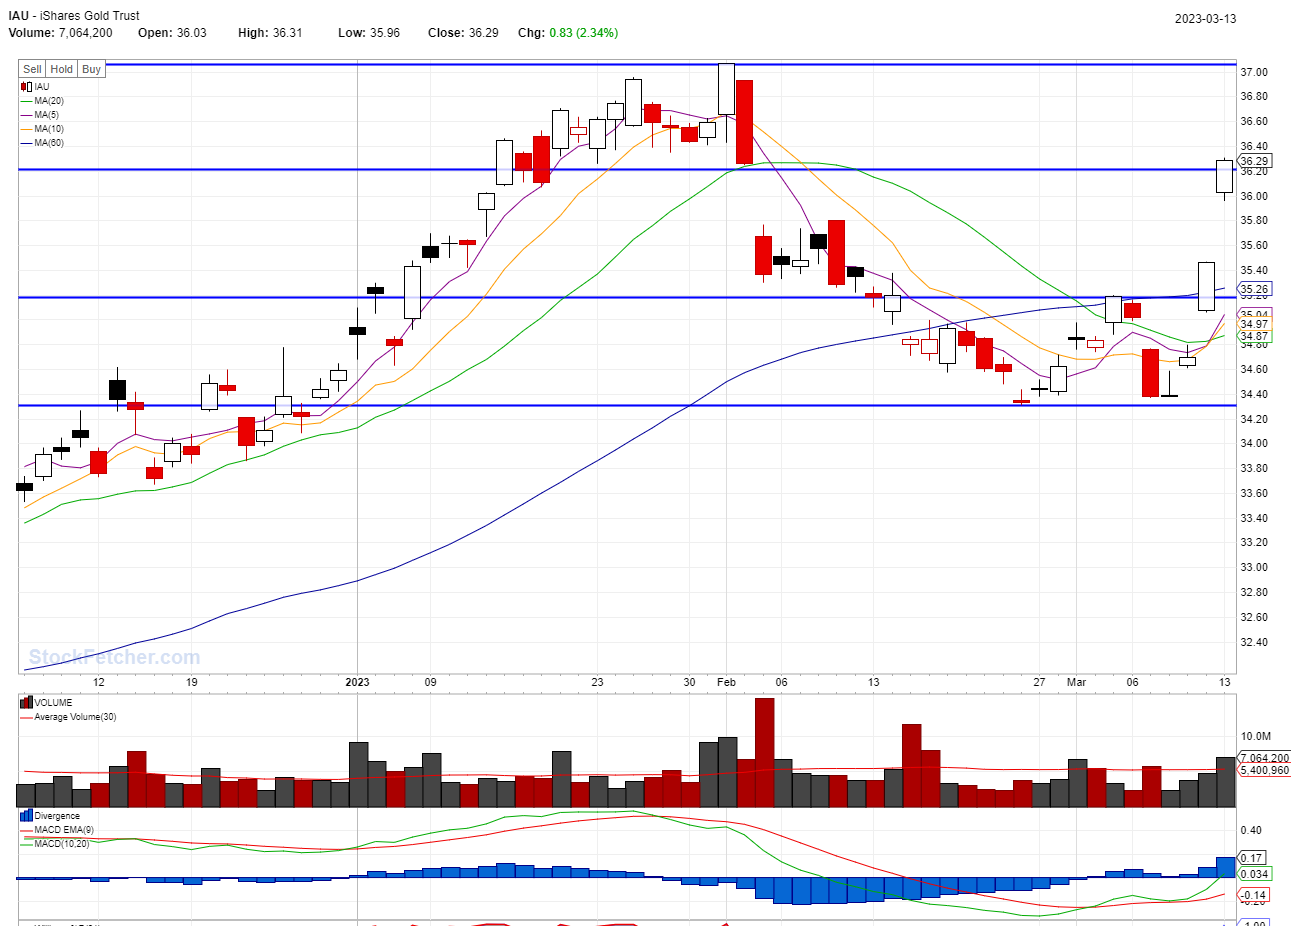Click the 0.034 MACD value tag
This screenshot has height=926, width=1291.
(1254, 874)
